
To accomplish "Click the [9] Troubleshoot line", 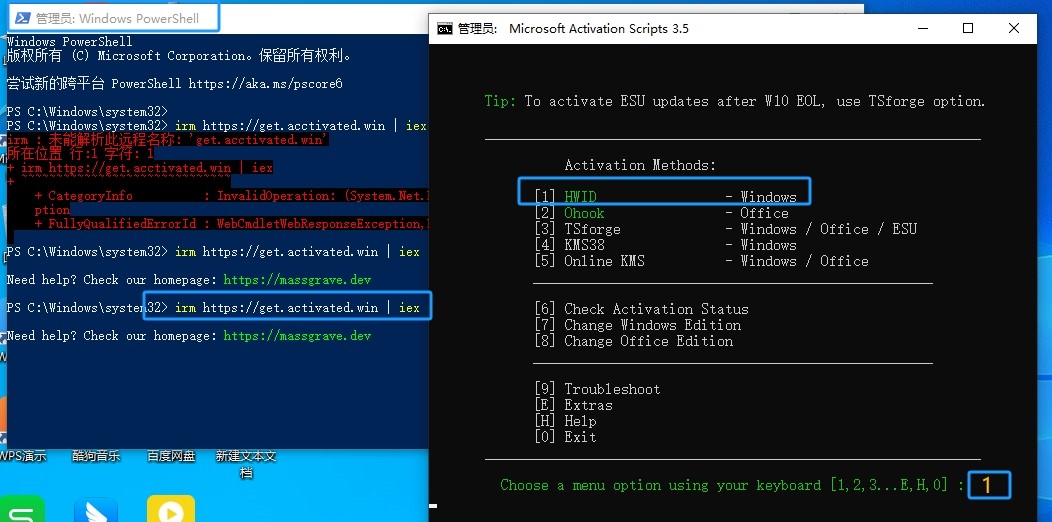I will click(x=597, y=389).
